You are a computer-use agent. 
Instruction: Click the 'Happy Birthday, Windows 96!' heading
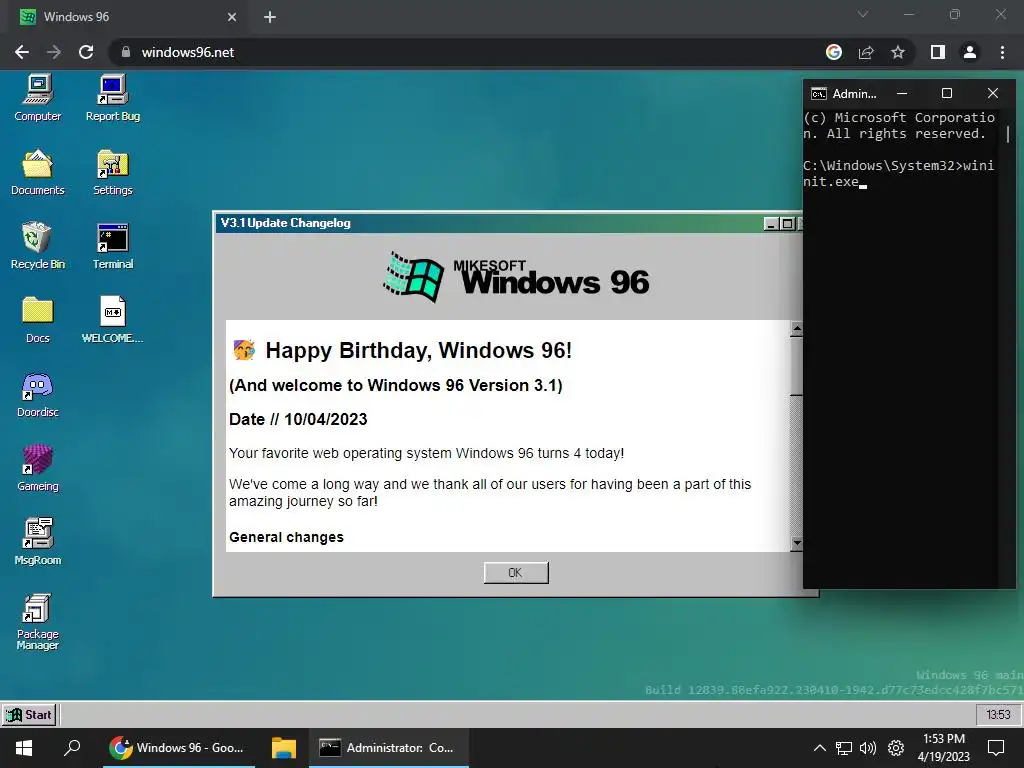(419, 351)
